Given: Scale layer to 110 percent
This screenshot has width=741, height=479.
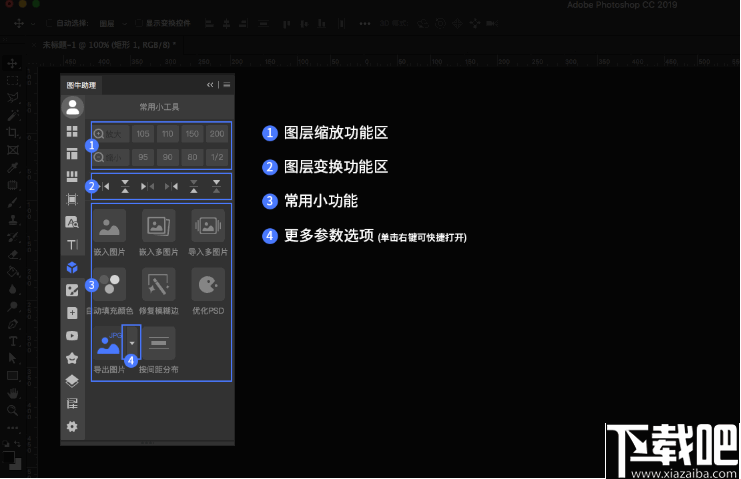Looking at the screenshot, I should (x=168, y=134).
